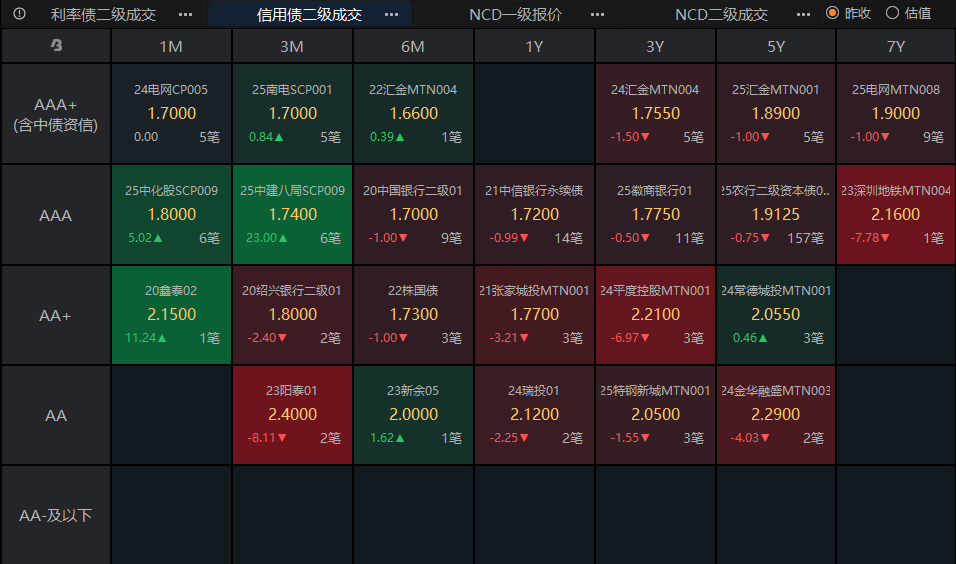The height and width of the screenshot is (564, 956).
Task: Open the 20鑫泰02 bond cell
Action: coord(171,315)
